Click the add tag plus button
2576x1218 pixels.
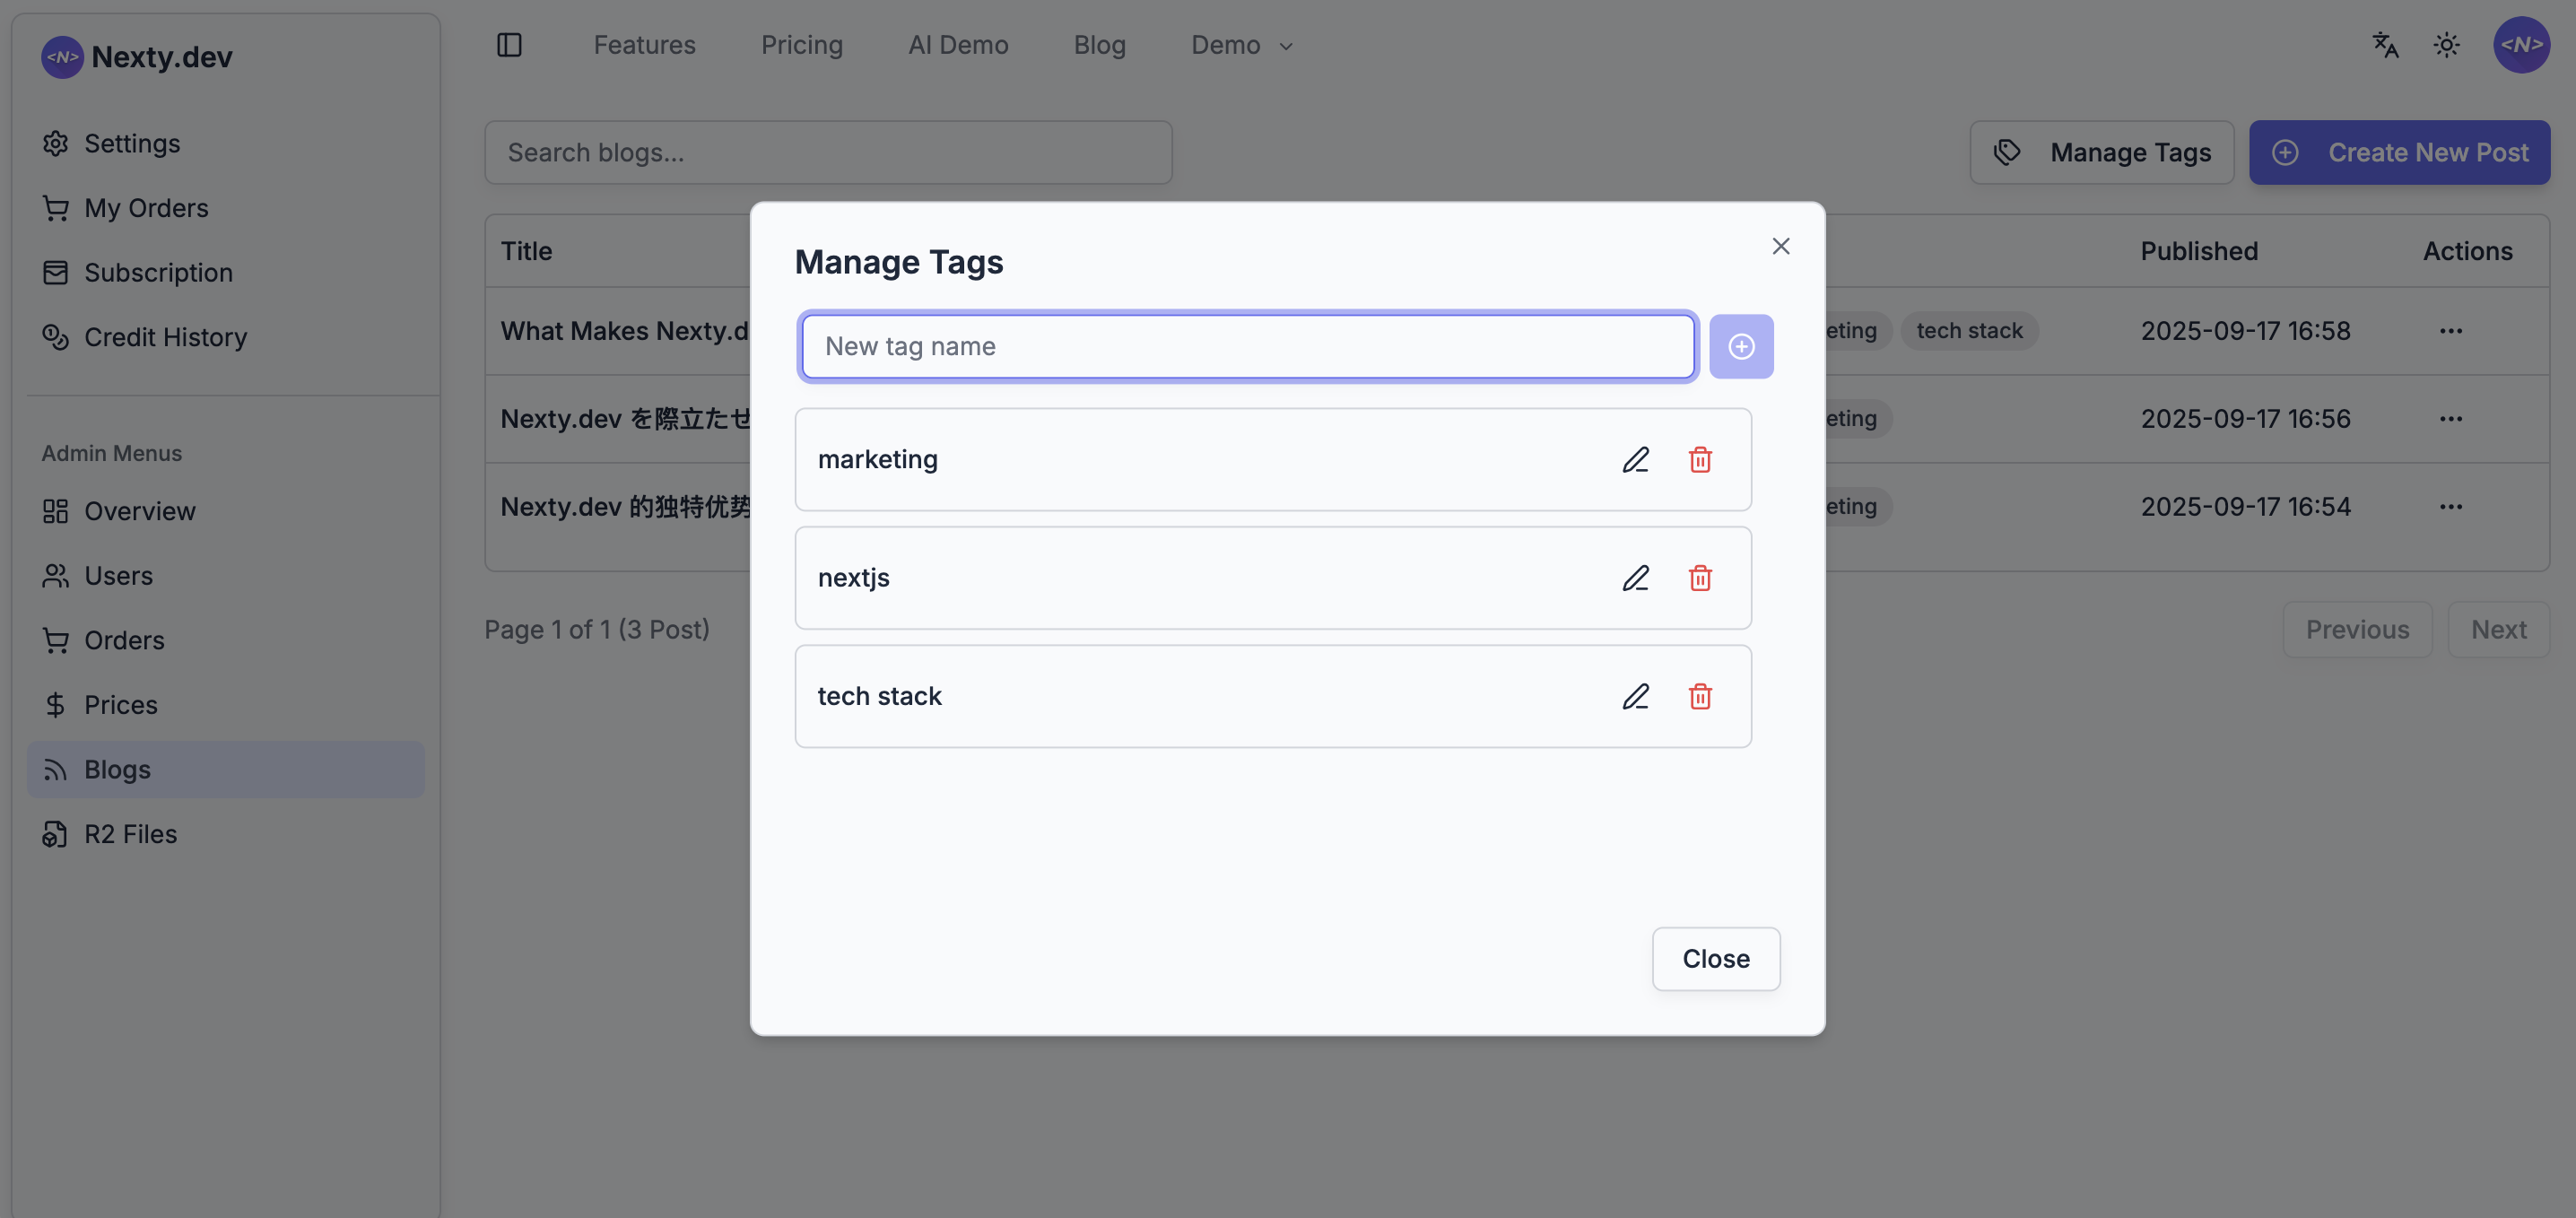(1741, 346)
